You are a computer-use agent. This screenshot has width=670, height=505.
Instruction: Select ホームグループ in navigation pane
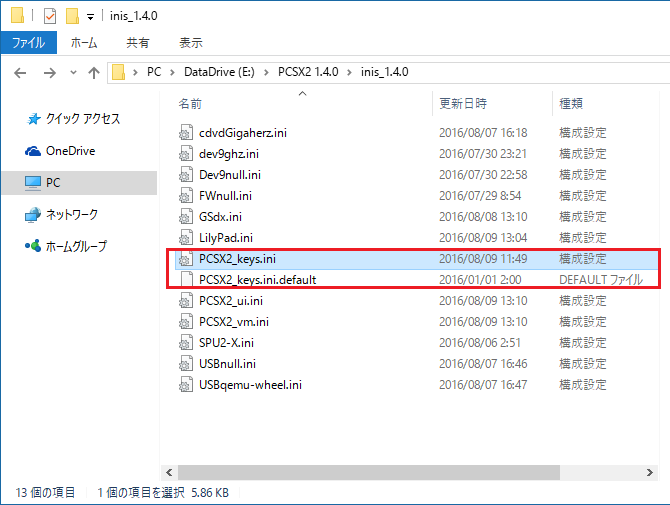(x=76, y=246)
